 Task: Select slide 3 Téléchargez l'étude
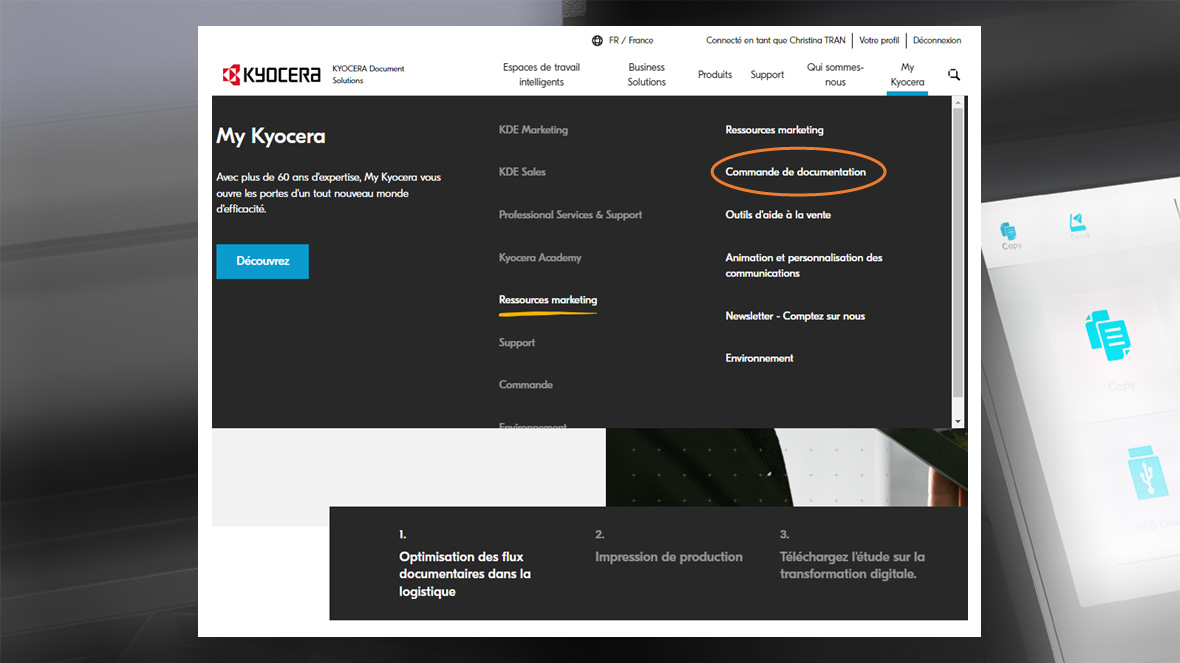(852, 565)
